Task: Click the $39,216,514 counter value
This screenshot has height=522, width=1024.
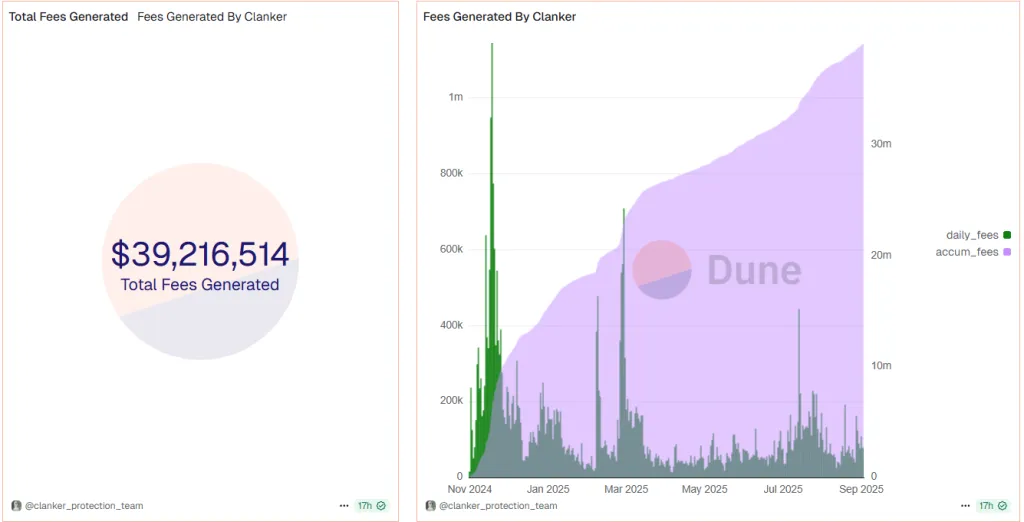Action: pyautogui.click(x=200, y=254)
